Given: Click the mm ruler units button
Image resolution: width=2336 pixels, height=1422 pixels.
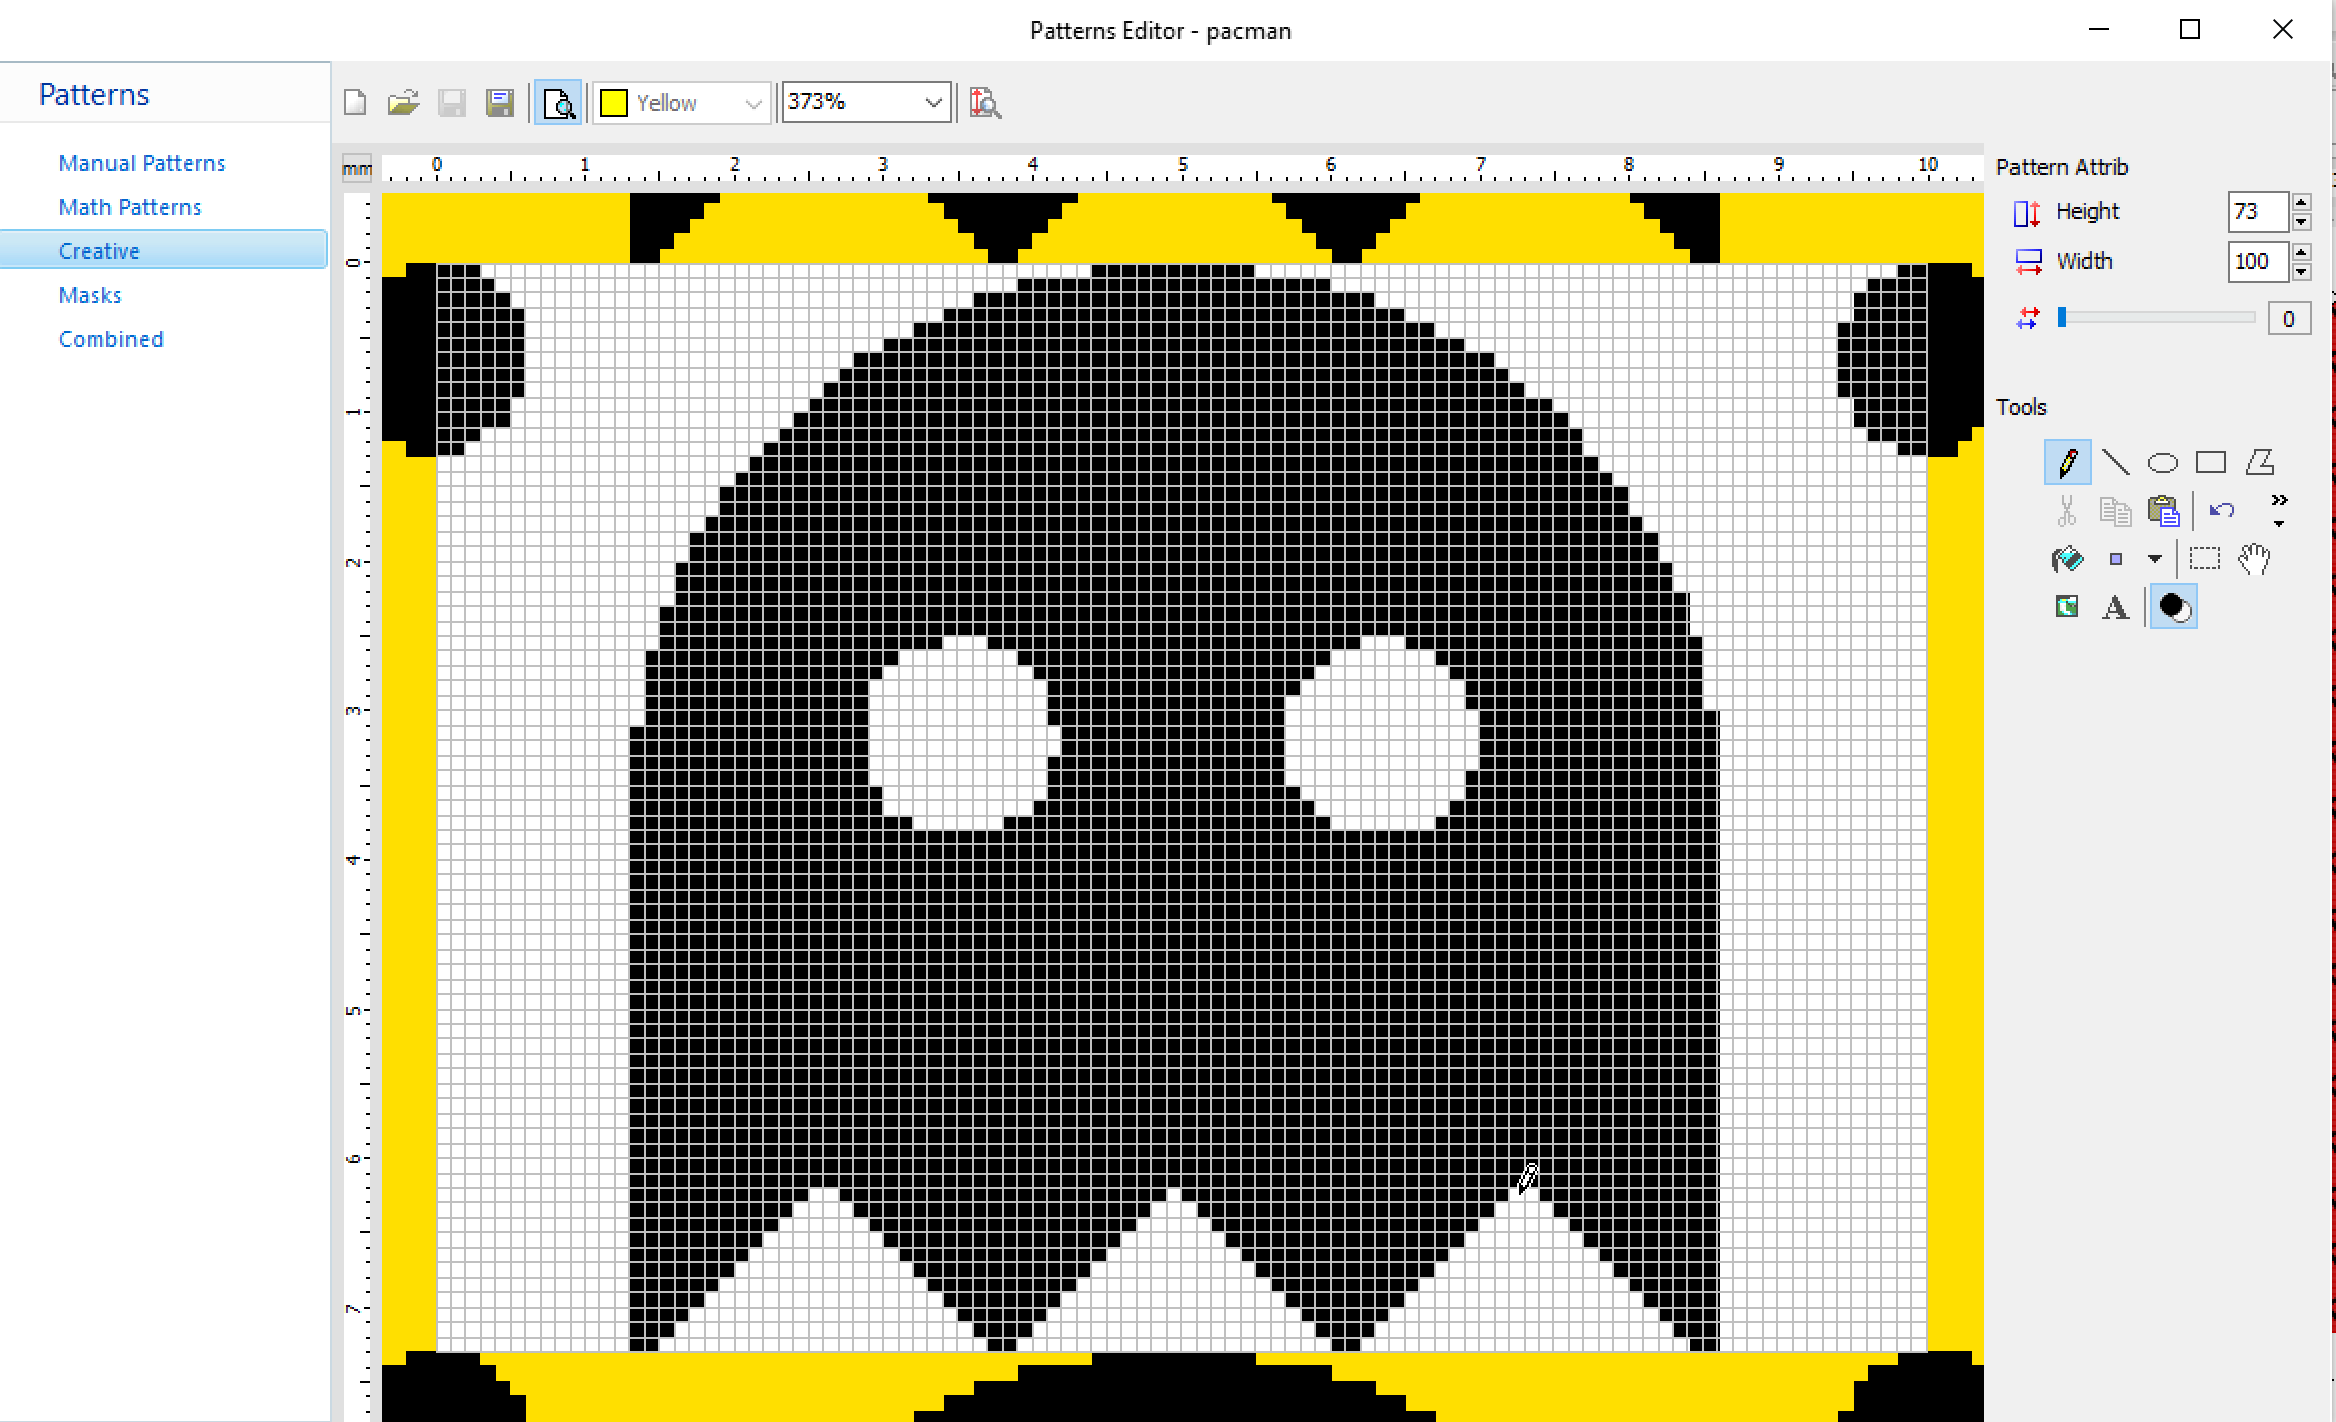Looking at the screenshot, I should click(x=357, y=169).
